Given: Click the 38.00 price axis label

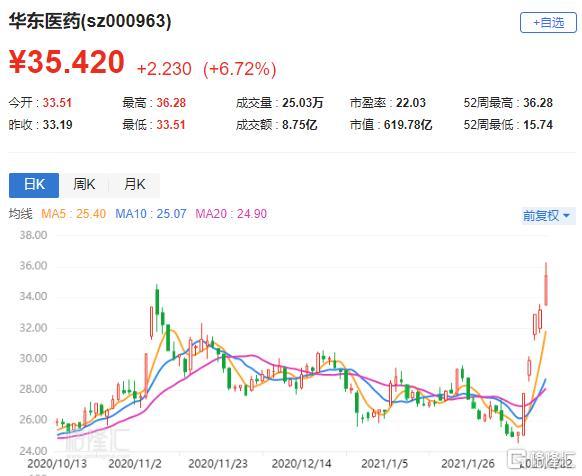Looking at the screenshot, I should coord(33,235).
